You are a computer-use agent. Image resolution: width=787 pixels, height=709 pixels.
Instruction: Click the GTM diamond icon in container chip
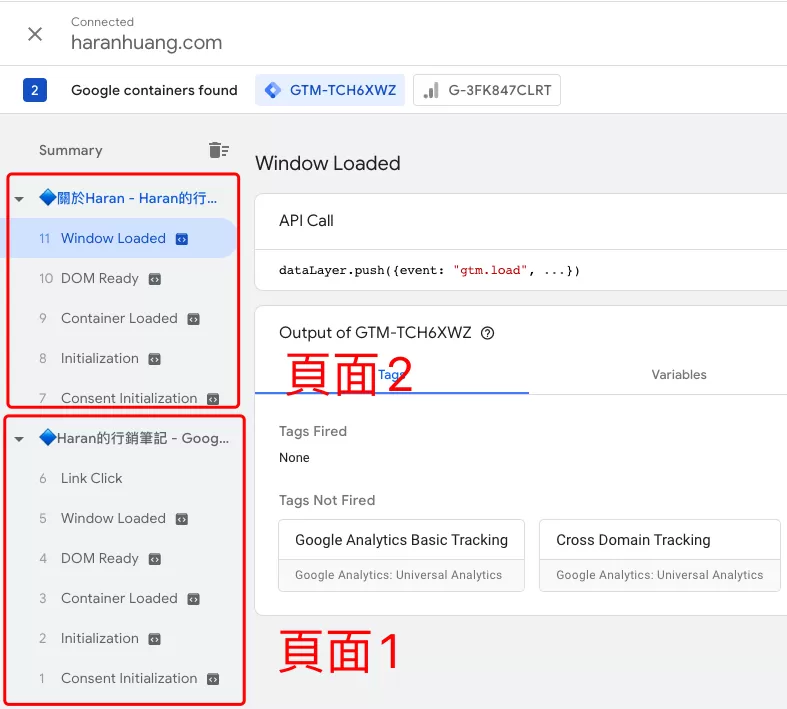pos(273,90)
